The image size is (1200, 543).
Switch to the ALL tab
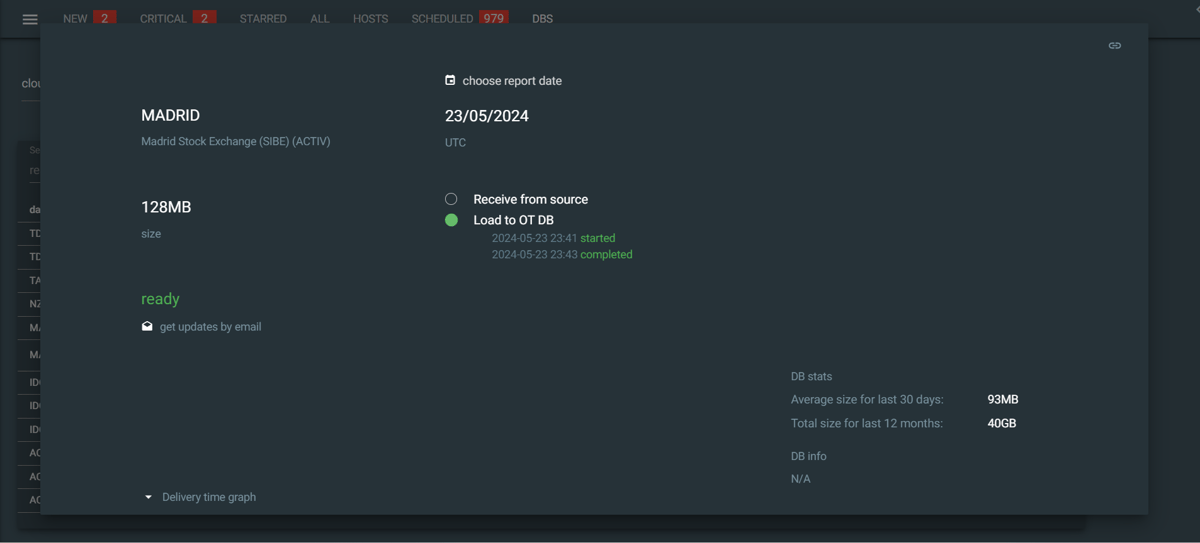pos(319,19)
